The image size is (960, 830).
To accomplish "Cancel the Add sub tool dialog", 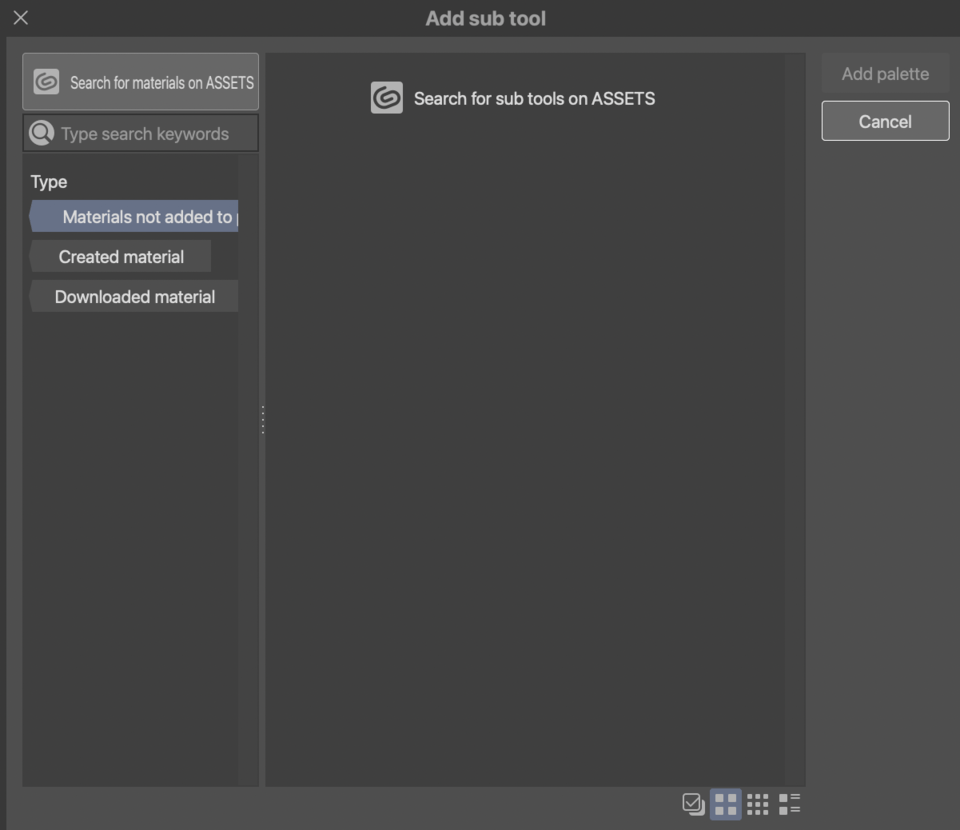I will [x=885, y=121].
